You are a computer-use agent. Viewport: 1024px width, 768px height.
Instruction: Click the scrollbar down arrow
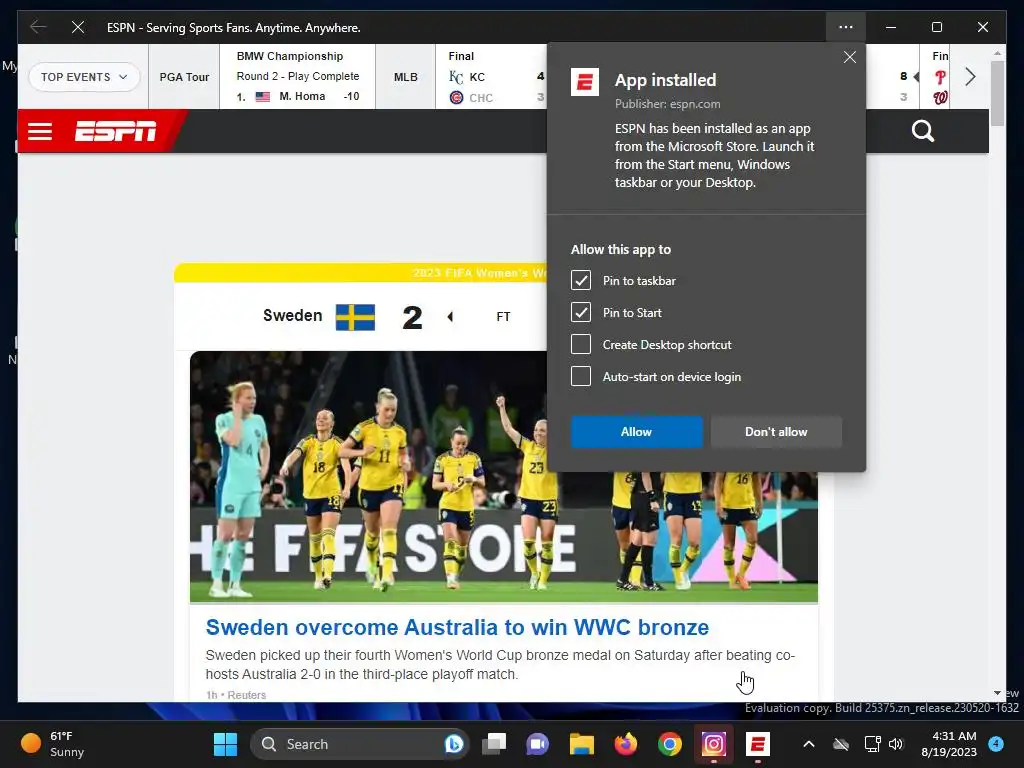pos(997,693)
